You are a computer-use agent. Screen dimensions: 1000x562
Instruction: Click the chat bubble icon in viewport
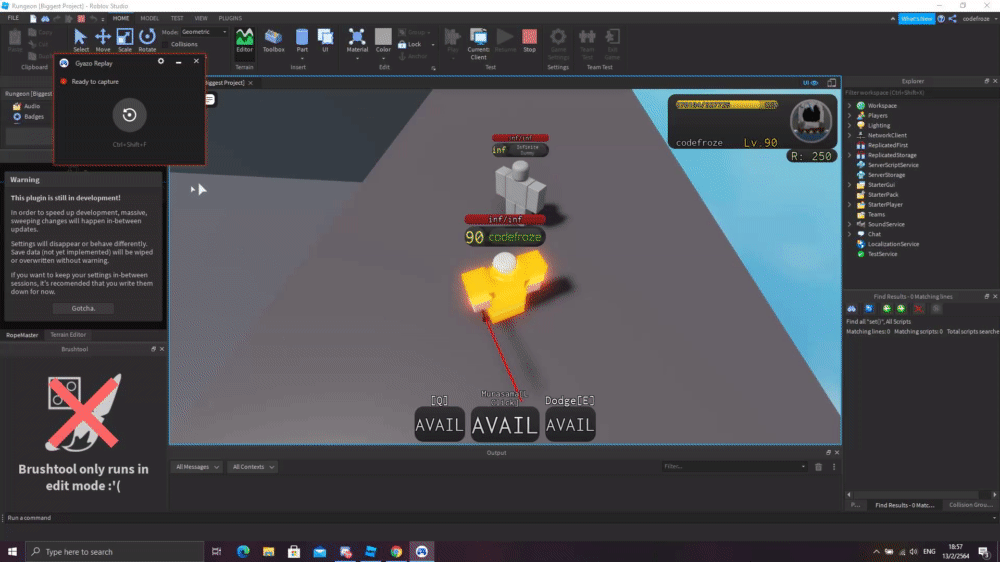coord(209,100)
